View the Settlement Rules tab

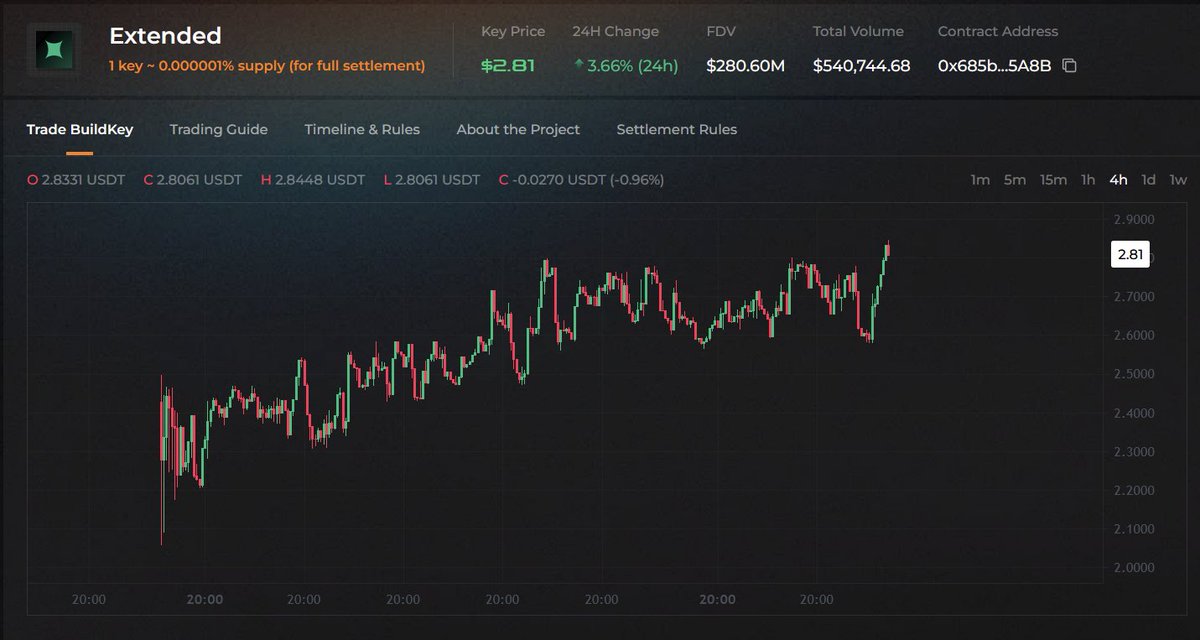tap(677, 129)
